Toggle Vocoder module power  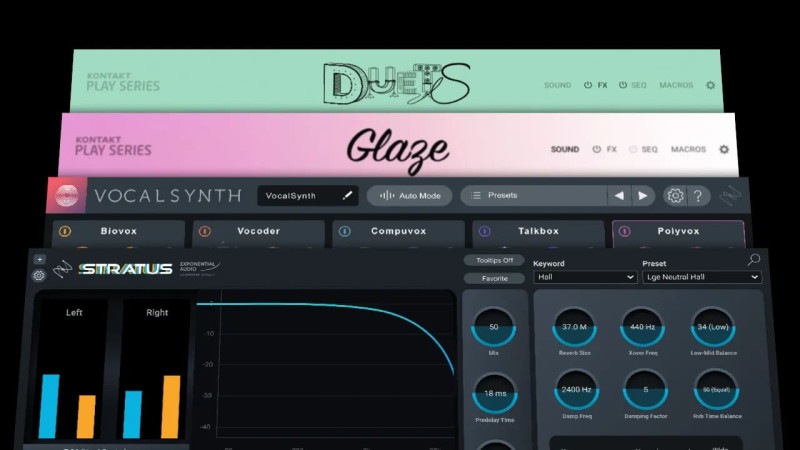click(205, 231)
